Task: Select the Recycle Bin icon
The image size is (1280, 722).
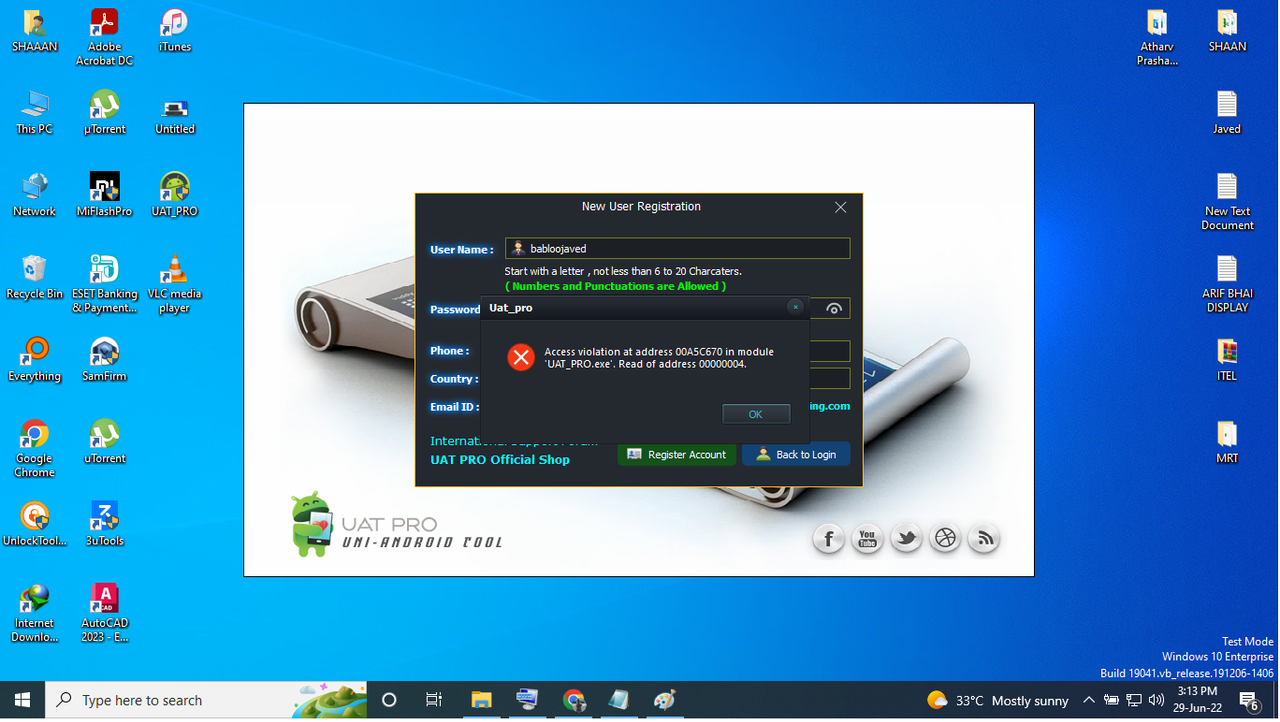Action: coord(35,277)
